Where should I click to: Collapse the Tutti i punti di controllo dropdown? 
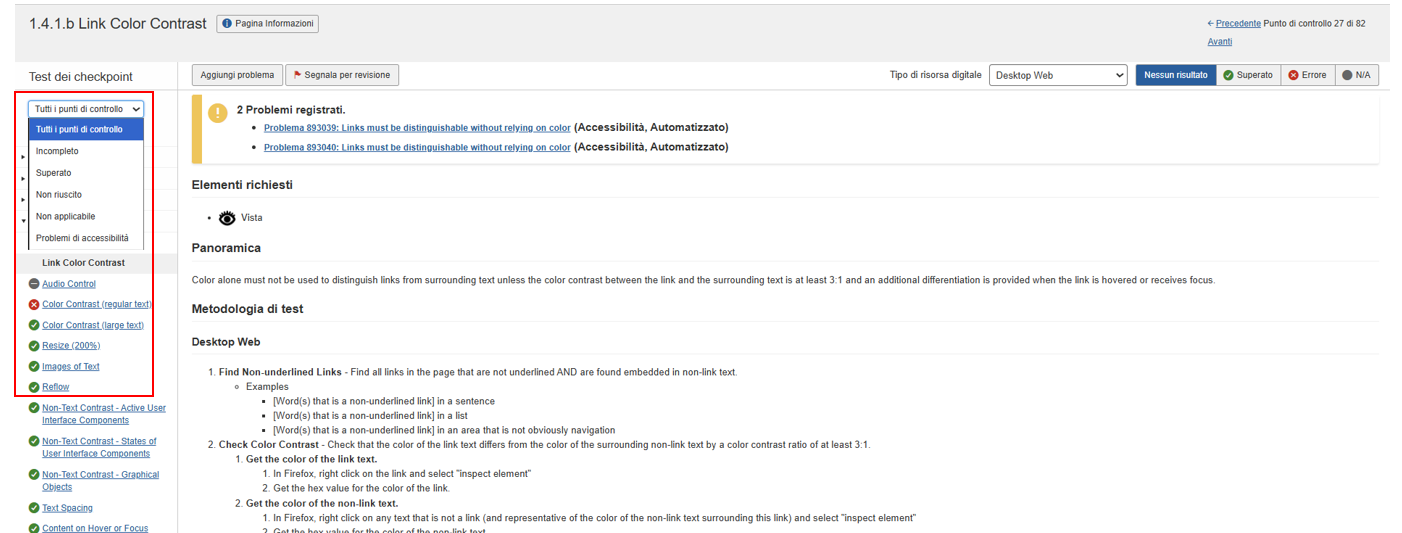[x=86, y=109]
